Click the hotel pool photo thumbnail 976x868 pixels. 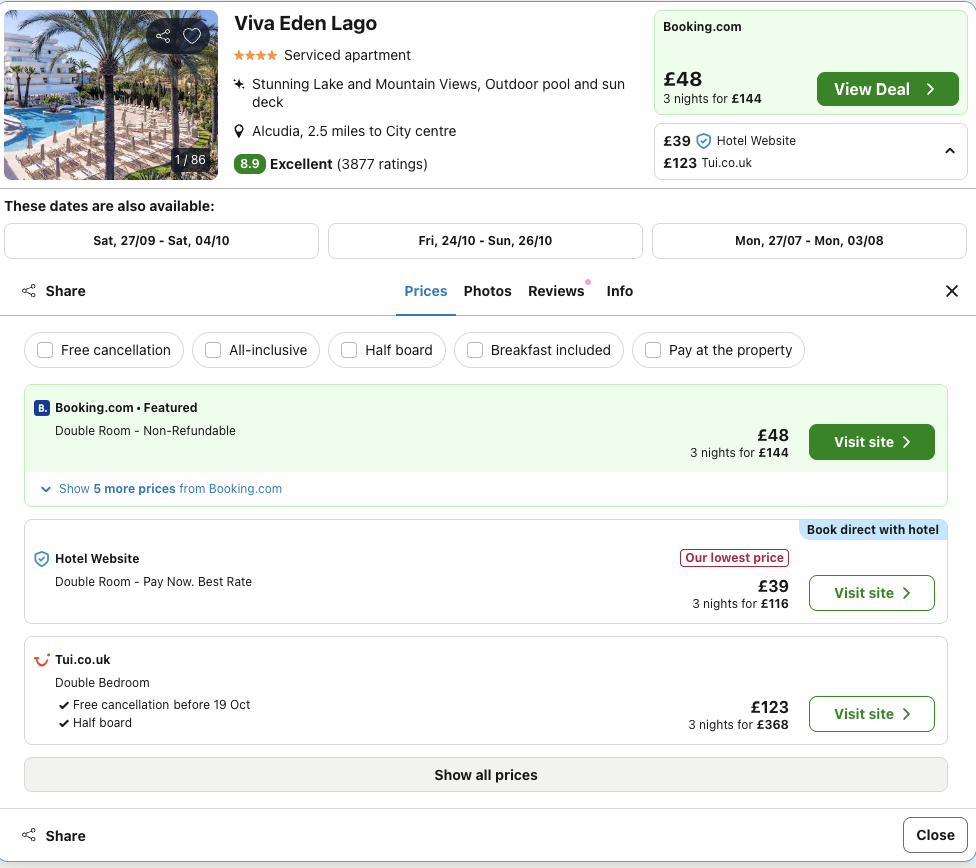[111, 95]
